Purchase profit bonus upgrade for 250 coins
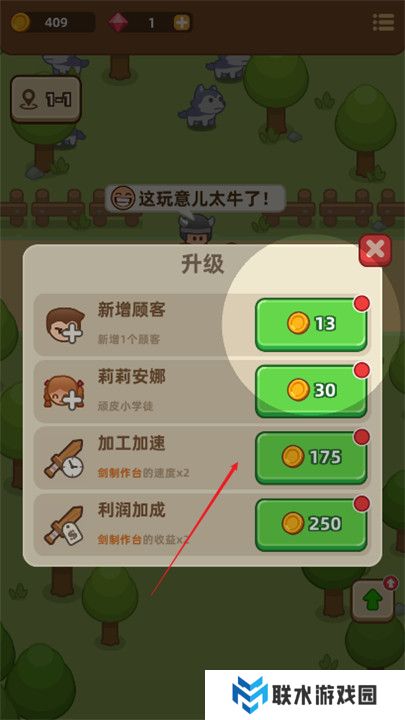Image resolution: width=405 pixels, height=720 pixels. [311, 524]
